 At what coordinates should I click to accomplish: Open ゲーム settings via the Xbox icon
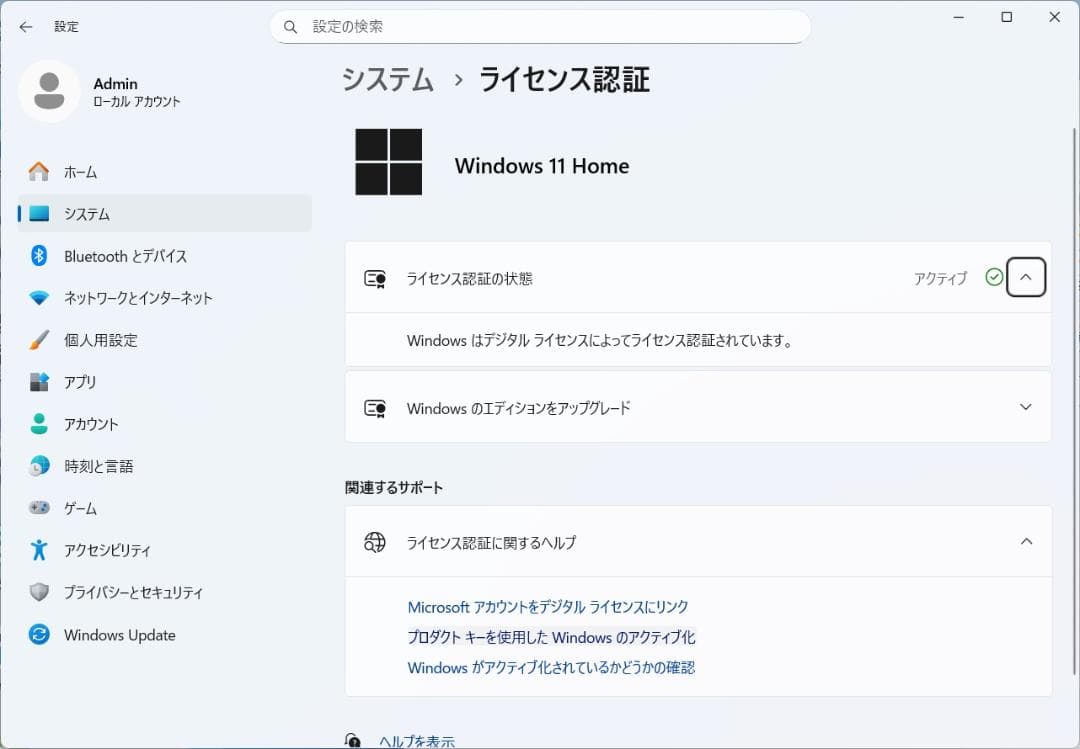38,508
